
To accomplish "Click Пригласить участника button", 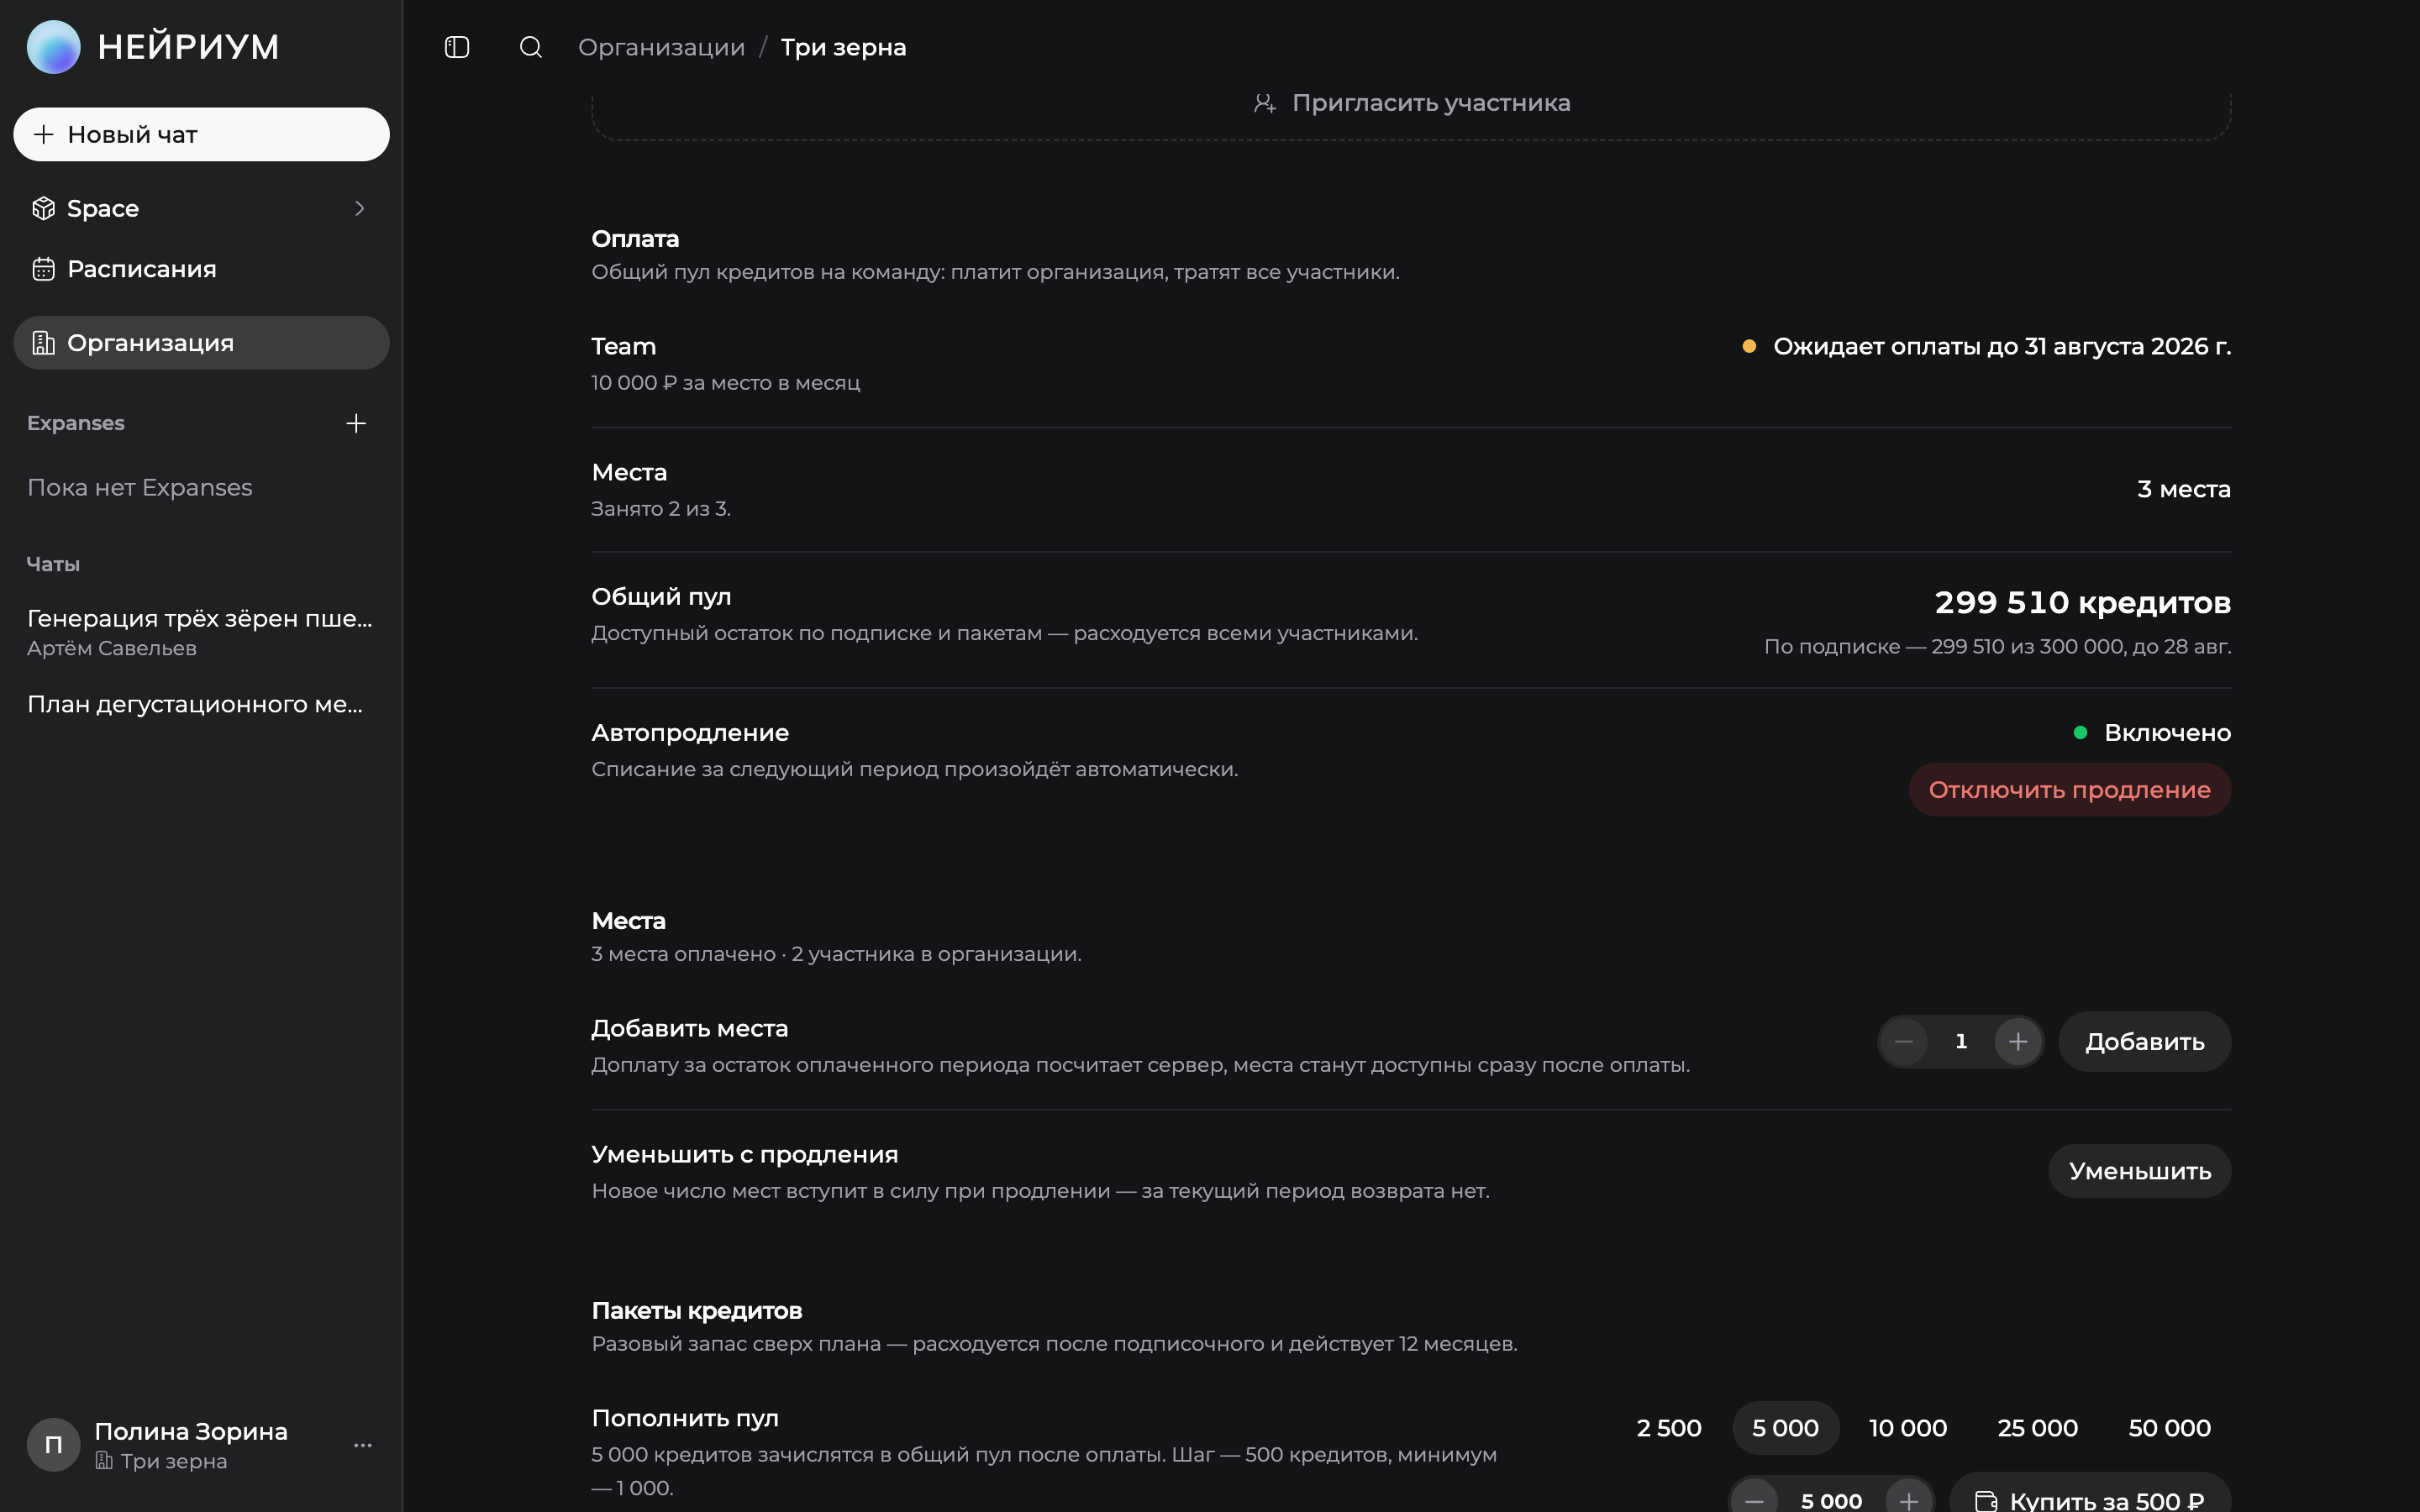I will pos(1411,103).
